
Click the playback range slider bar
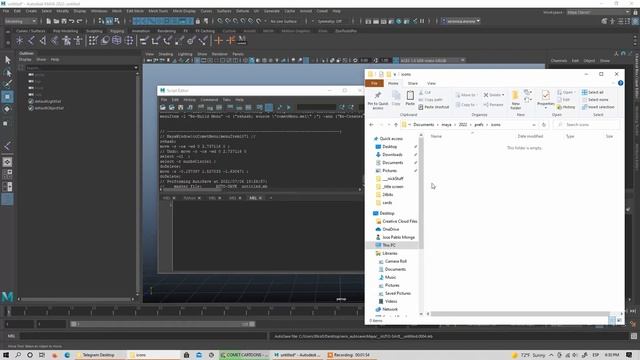click(163, 324)
